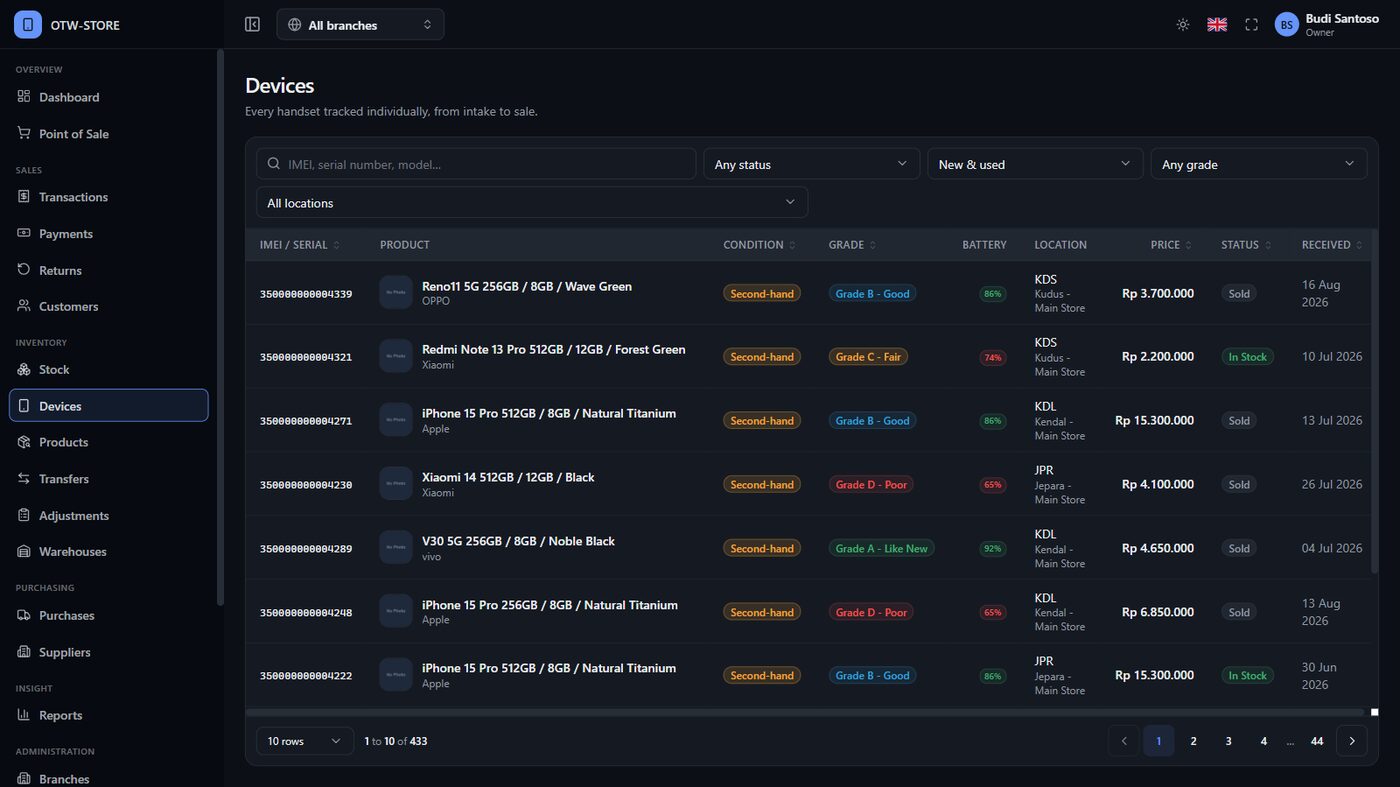Expand the Any status filter
Viewport: 1400px width, 787px height.
[812, 164]
